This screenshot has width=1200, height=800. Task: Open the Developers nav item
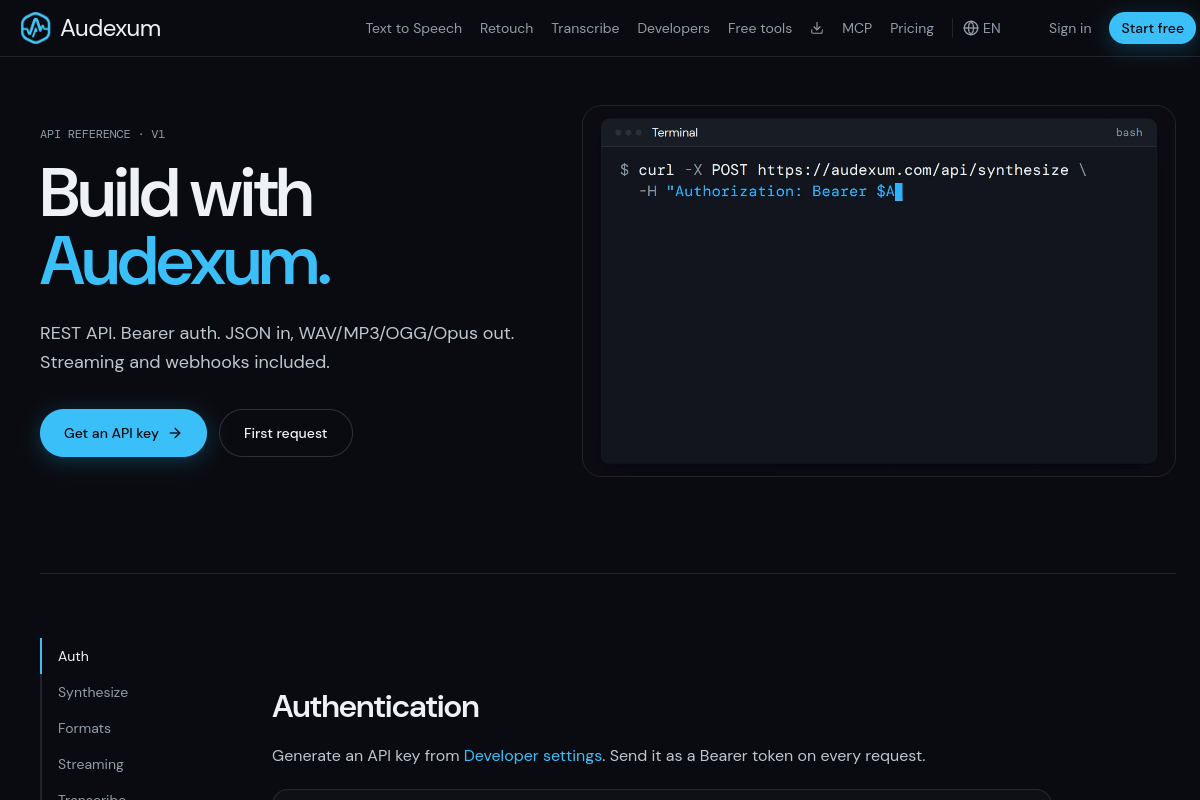click(674, 28)
